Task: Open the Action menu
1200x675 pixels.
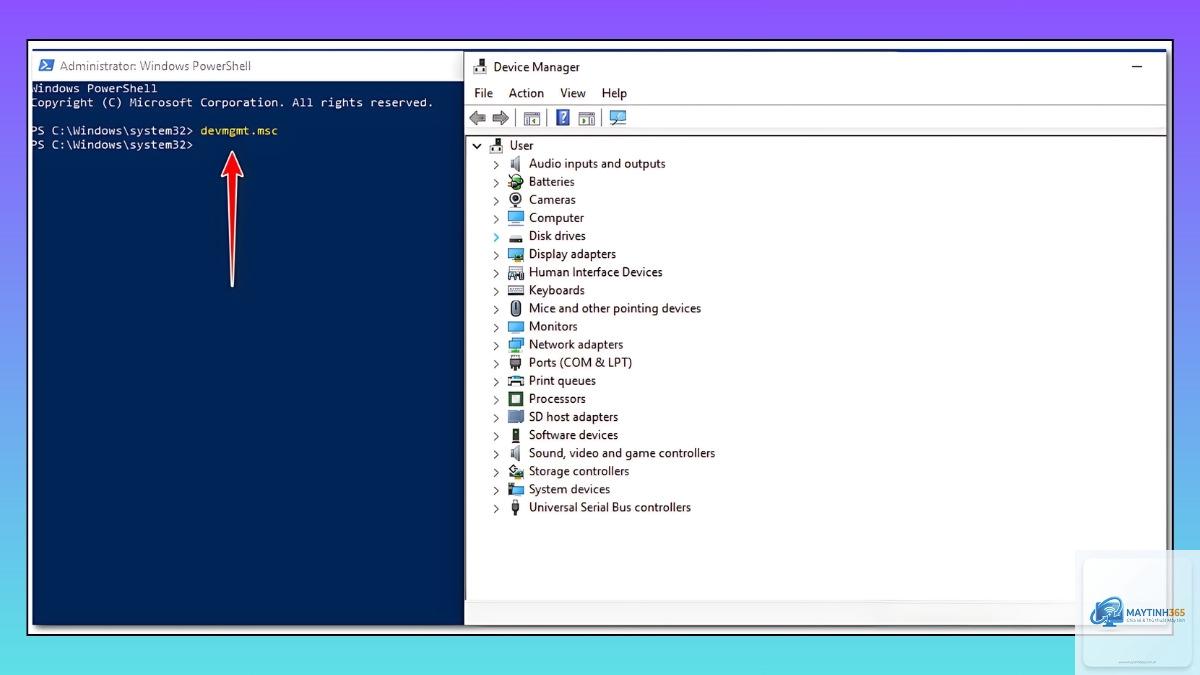Action: pyautogui.click(x=526, y=93)
